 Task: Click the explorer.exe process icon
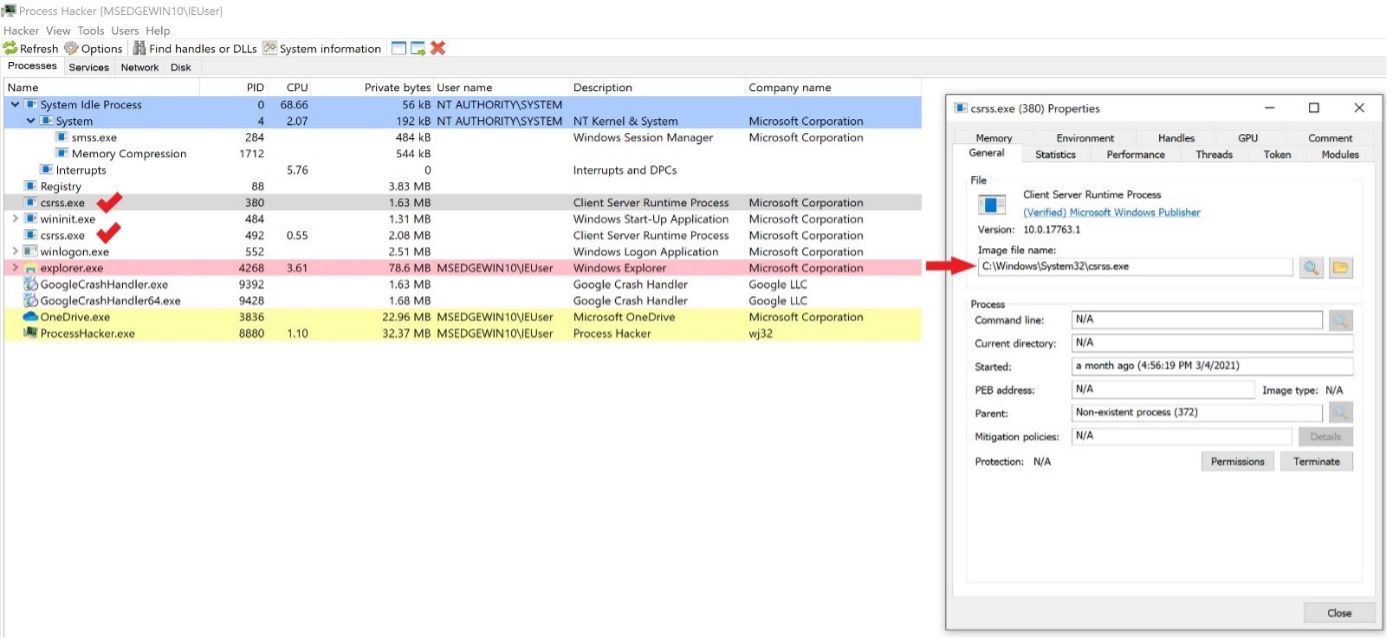[x=31, y=268]
